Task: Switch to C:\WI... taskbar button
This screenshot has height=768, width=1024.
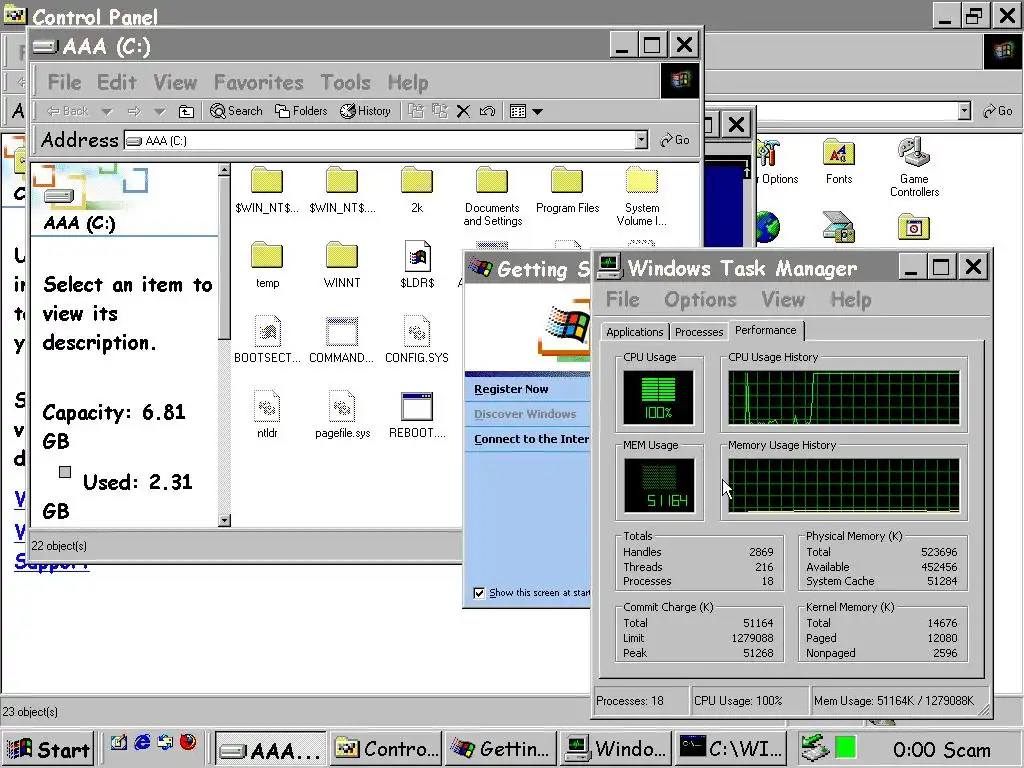Action: [731, 748]
